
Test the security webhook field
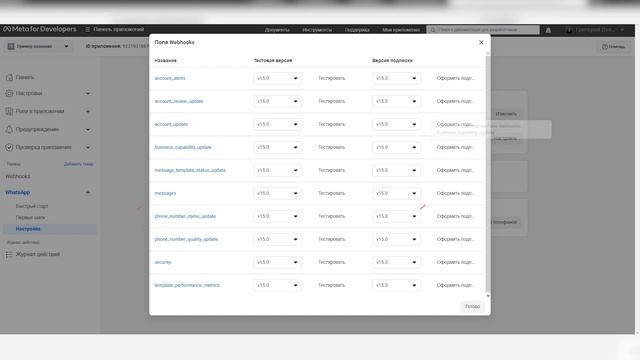click(x=331, y=262)
